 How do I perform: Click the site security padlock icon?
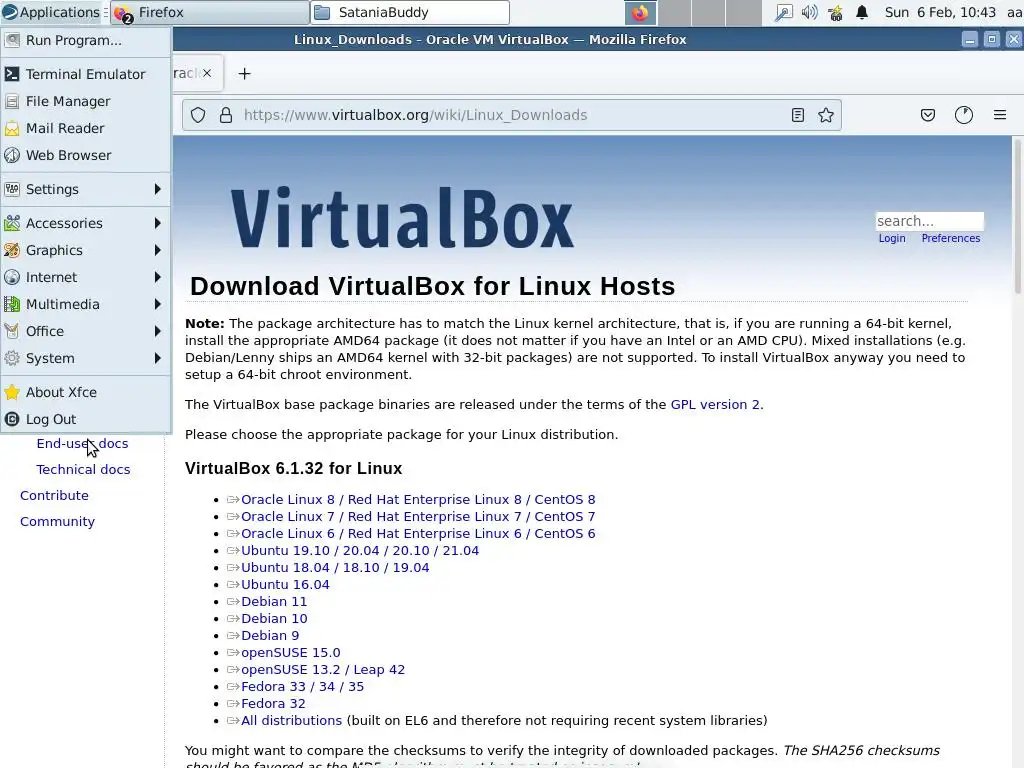(x=226, y=116)
